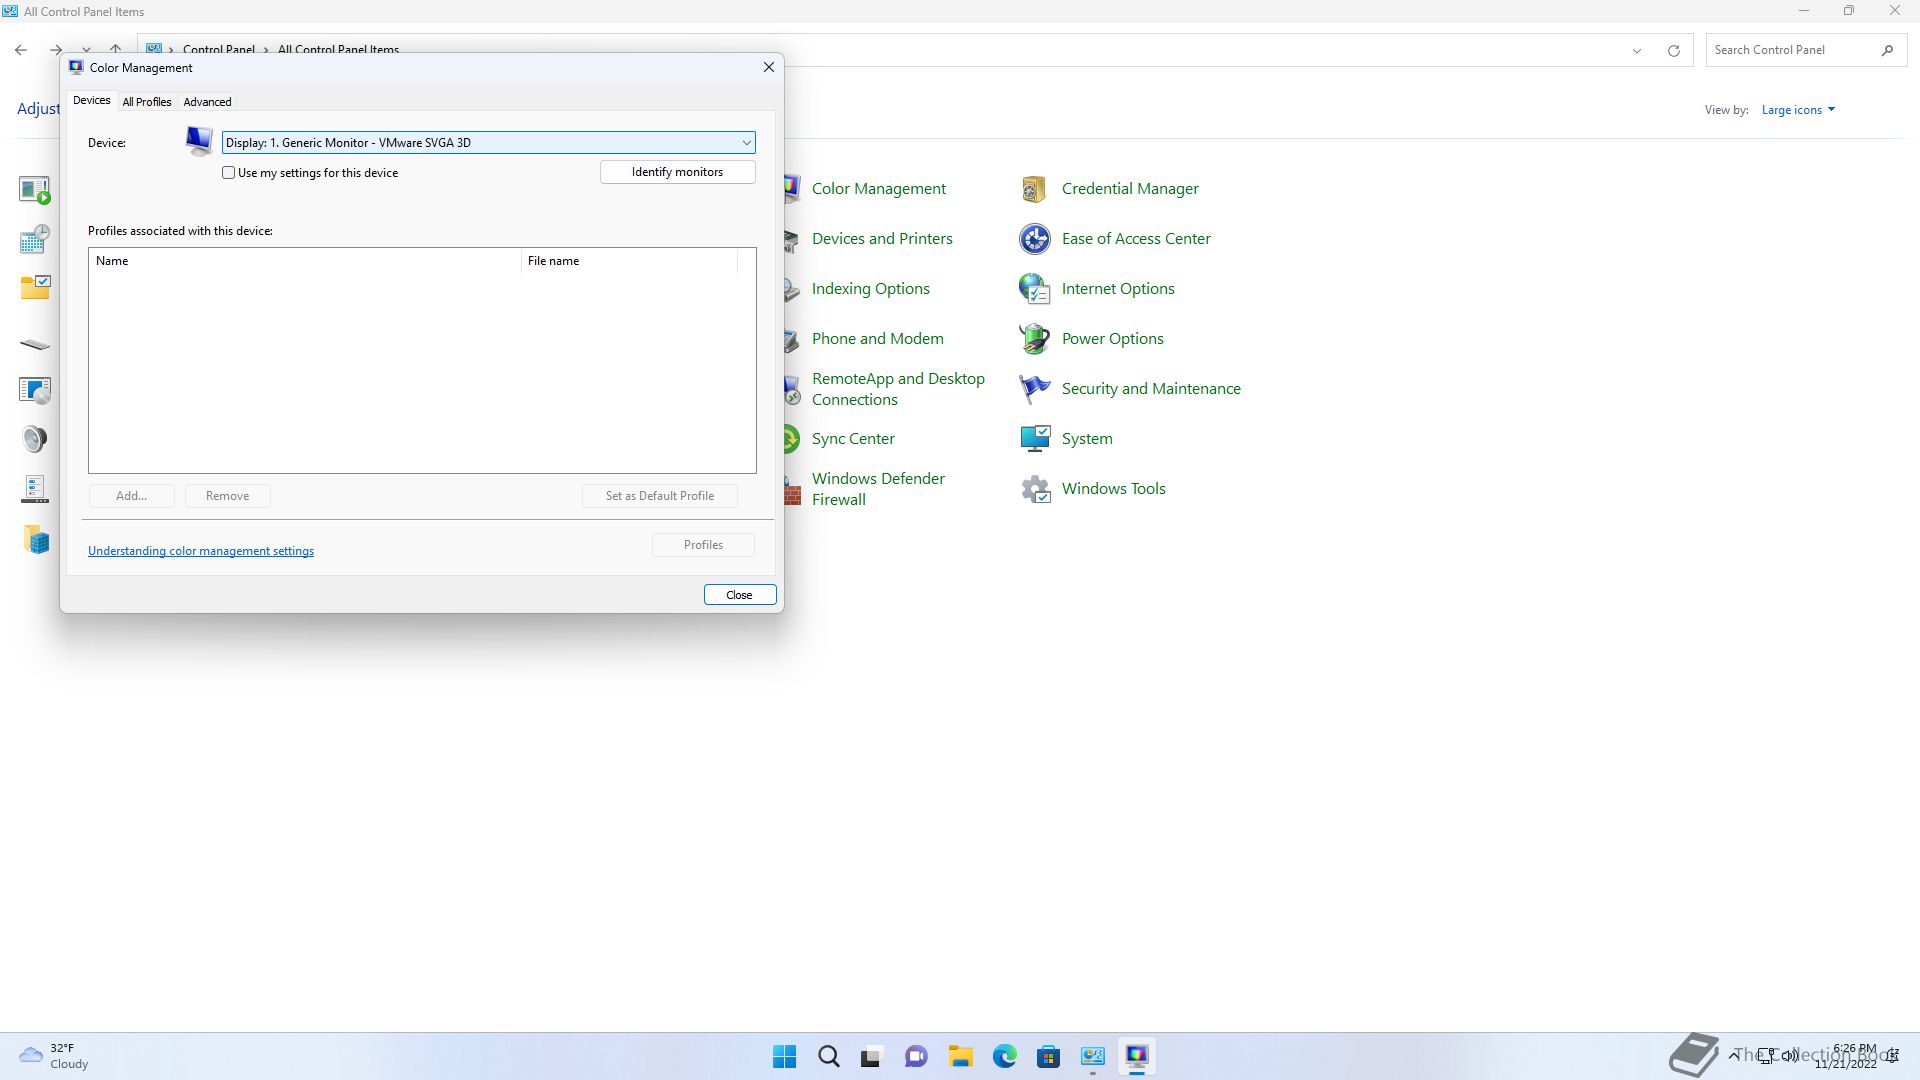Open the Windows Tools gear icon
This screenshot has width=1920, height=1080.
(1034, 489)
